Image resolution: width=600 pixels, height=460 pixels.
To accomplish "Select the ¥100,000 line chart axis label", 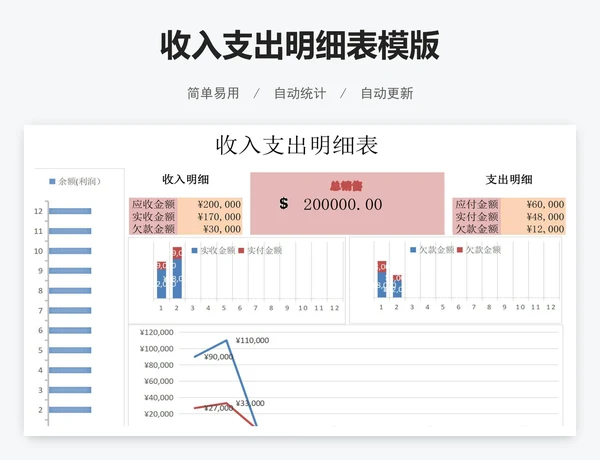I will click(157, 349).
